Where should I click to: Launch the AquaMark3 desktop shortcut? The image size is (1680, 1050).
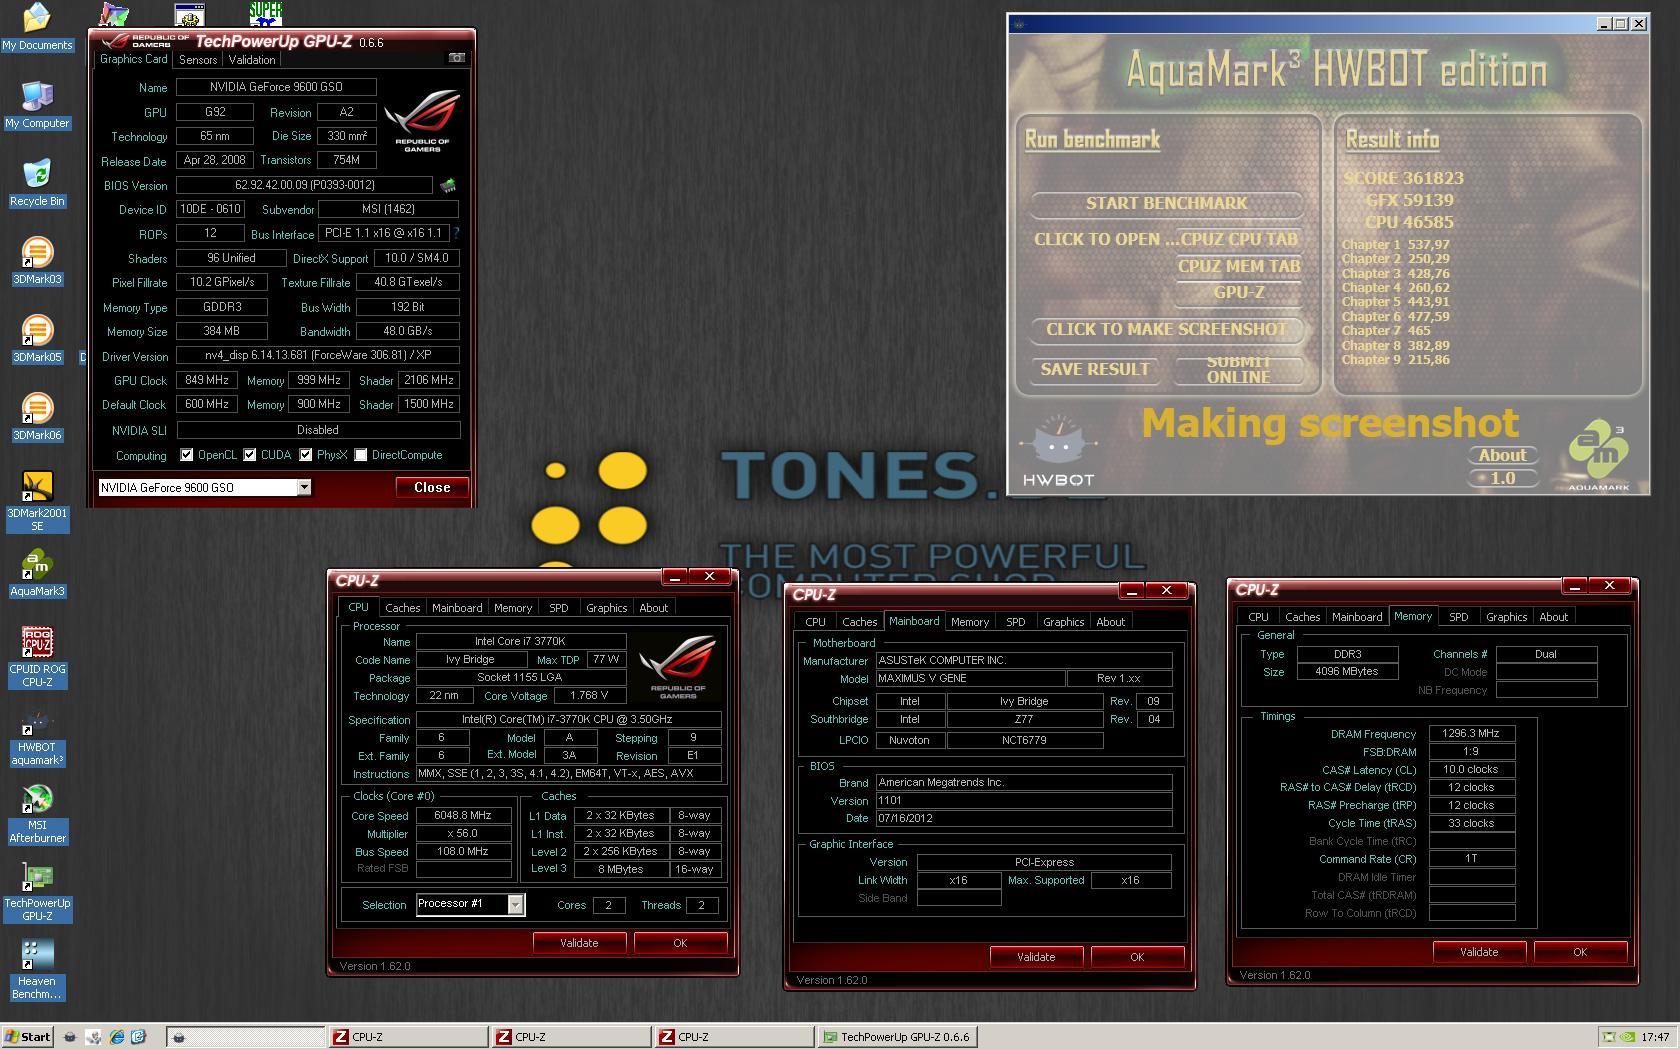[x=37, y=573]
